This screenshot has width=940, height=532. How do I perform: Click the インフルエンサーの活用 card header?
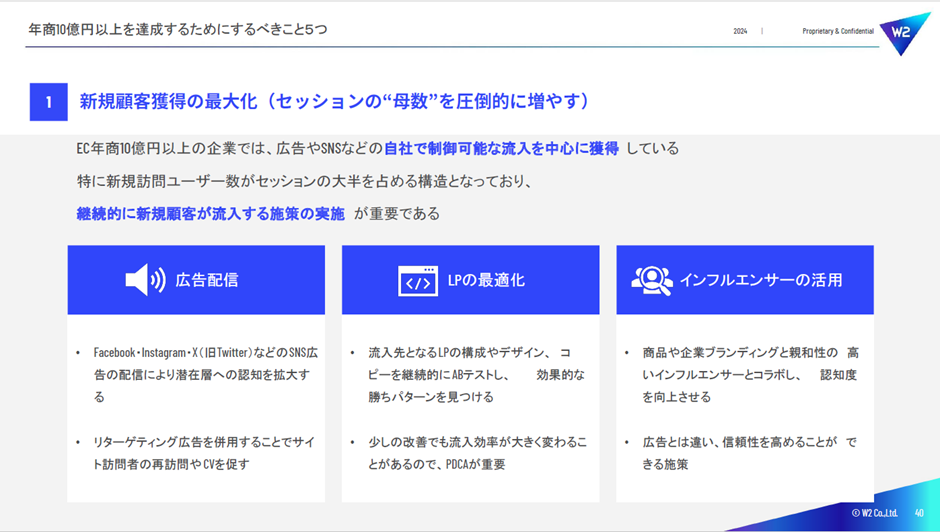(745, 279)
